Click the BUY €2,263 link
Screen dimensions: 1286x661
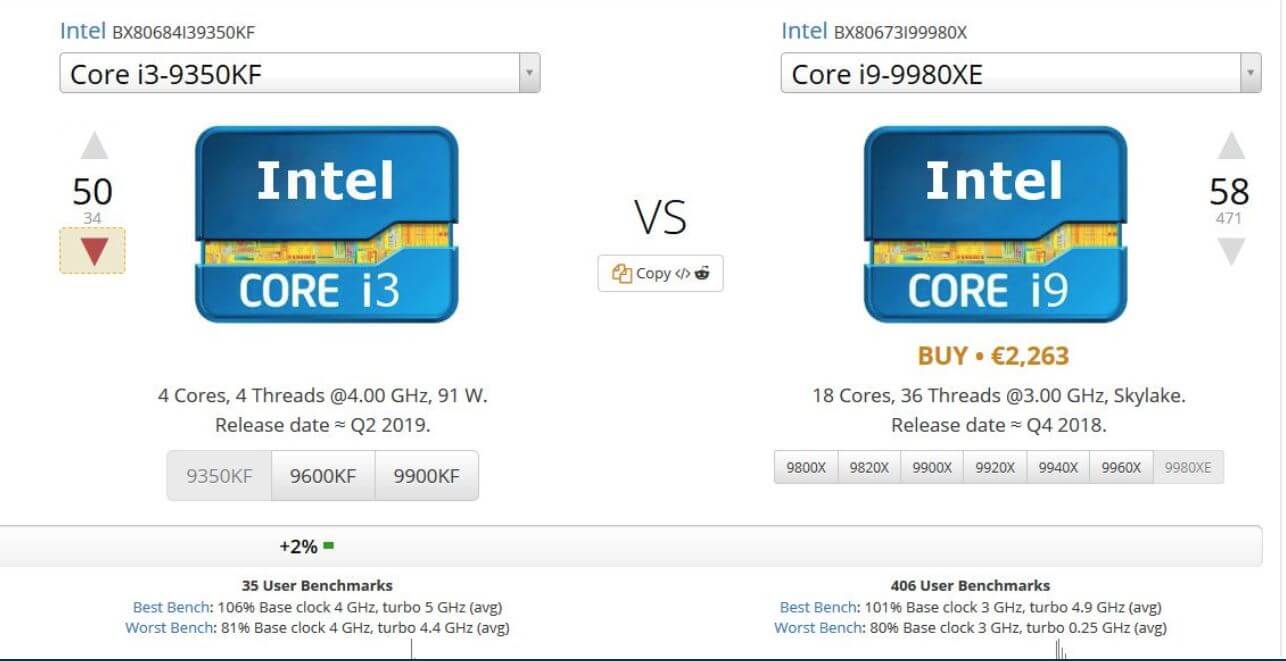coord(994,355)
